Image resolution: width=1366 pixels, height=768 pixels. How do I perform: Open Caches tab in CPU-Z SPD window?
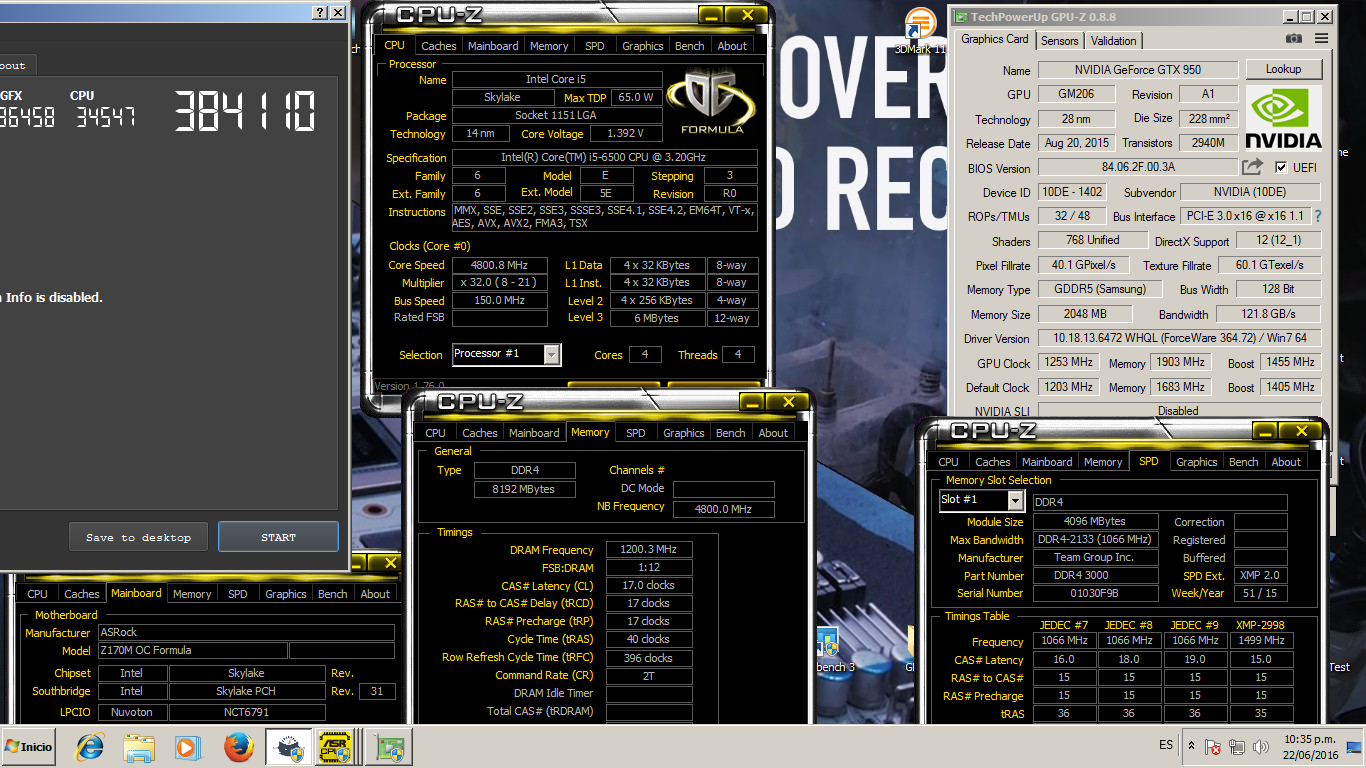click(x=993, y=462)
